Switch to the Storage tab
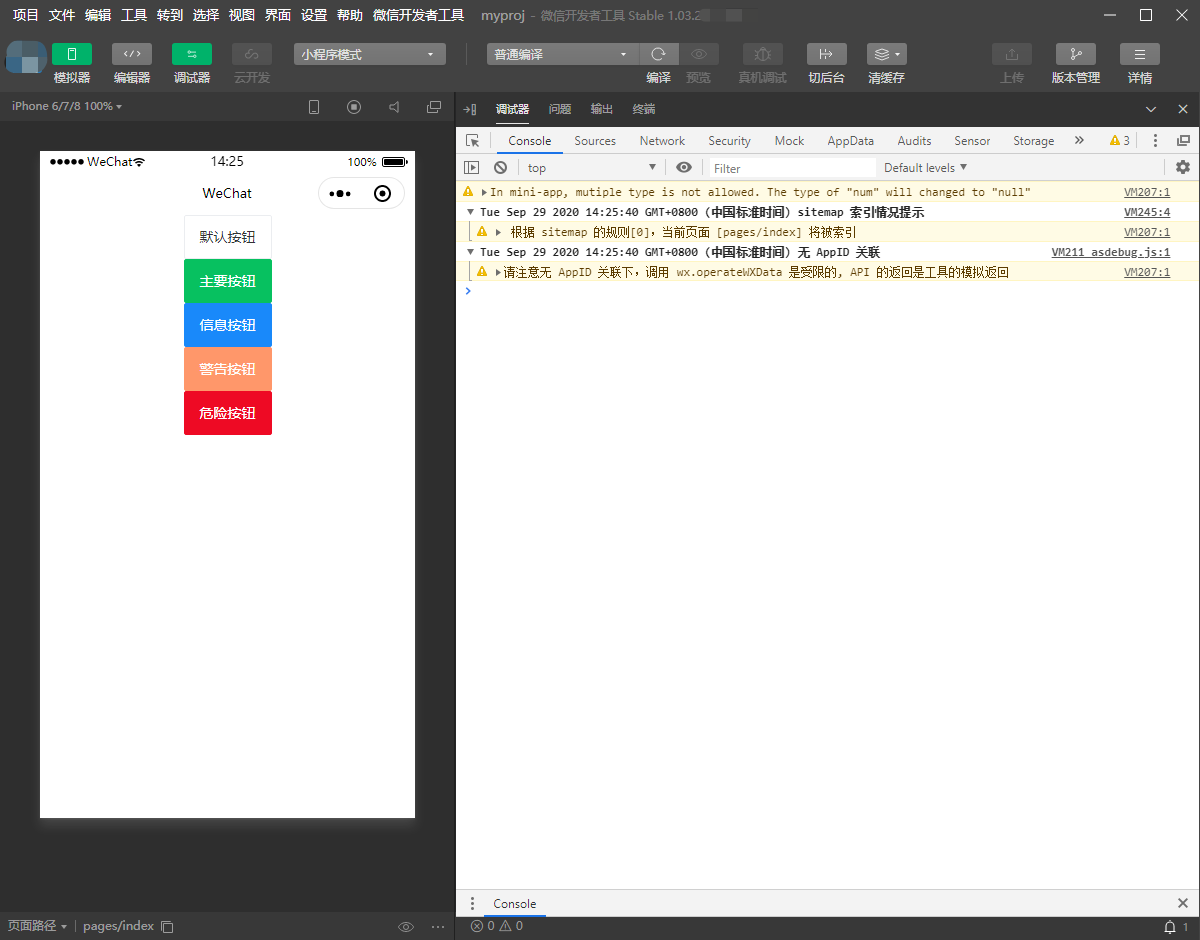 click(x=1033, y=141)
